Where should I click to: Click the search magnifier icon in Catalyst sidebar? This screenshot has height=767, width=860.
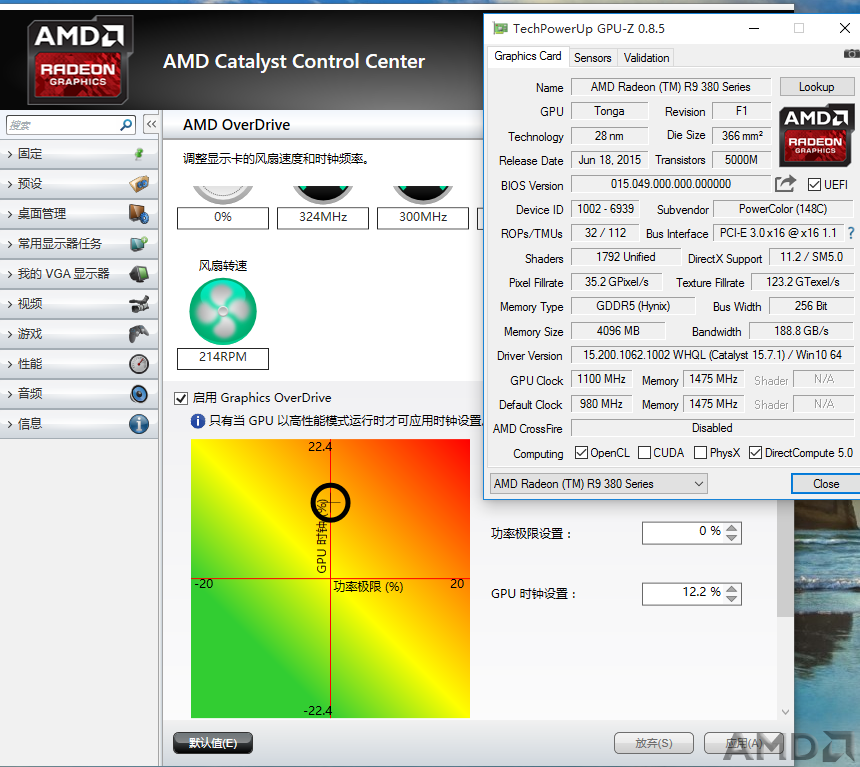(126, 125)
